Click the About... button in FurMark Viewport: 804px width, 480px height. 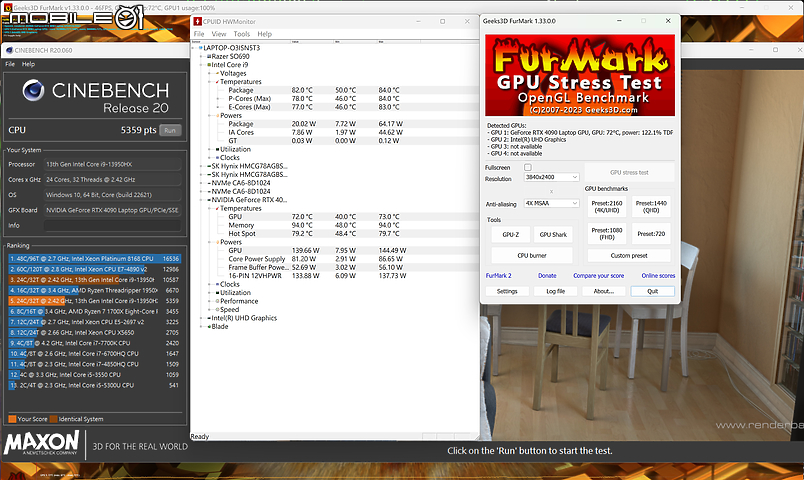click(x=604, y=291)
